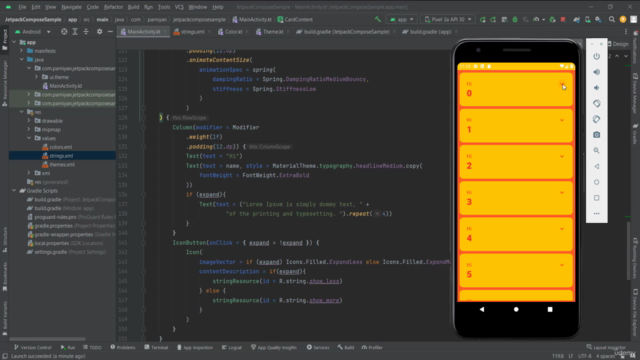Open the VCS menu
Viewport: 640px width, 360px height.
(x=179, y=7)
